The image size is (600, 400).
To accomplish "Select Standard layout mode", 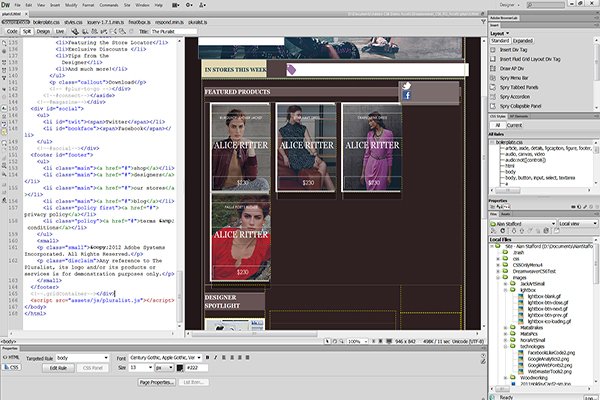I will pos(500,41).
